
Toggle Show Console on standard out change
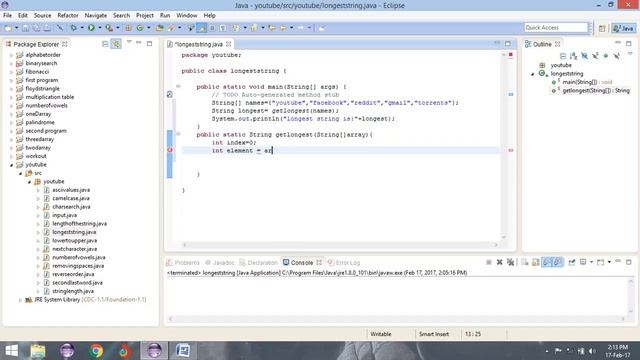(x=547, y=262)
